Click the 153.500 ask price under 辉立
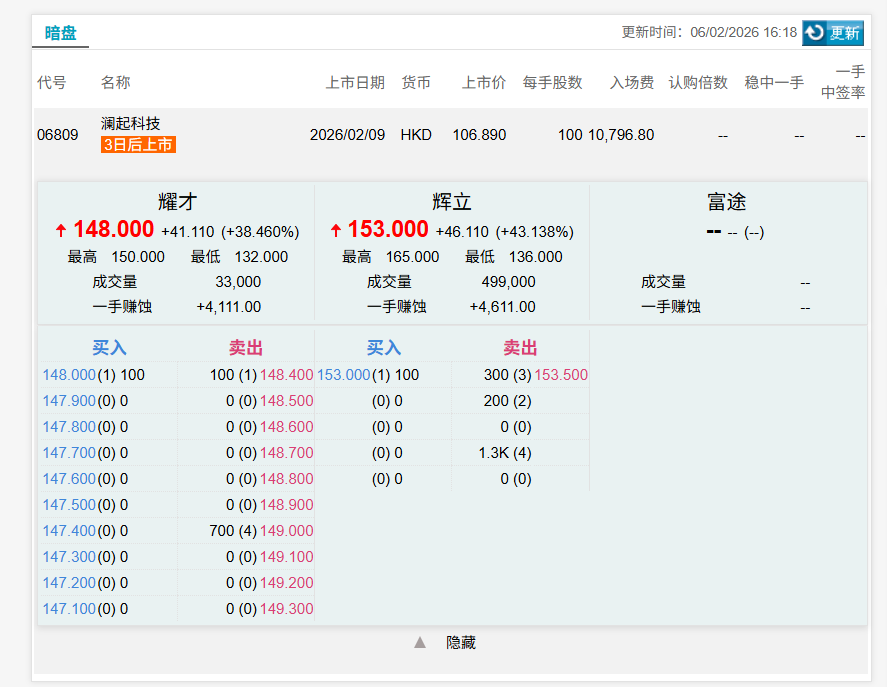 561,375
